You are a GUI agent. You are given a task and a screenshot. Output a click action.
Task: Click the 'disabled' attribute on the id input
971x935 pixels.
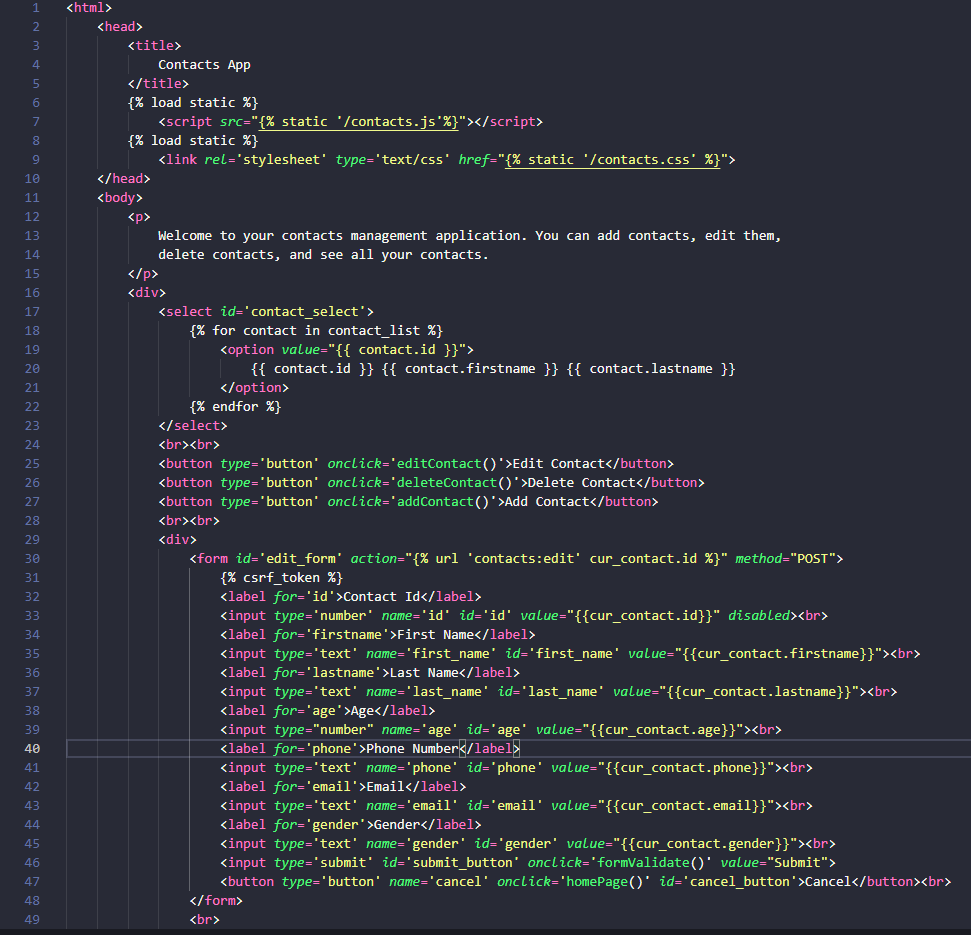(758, 615)
